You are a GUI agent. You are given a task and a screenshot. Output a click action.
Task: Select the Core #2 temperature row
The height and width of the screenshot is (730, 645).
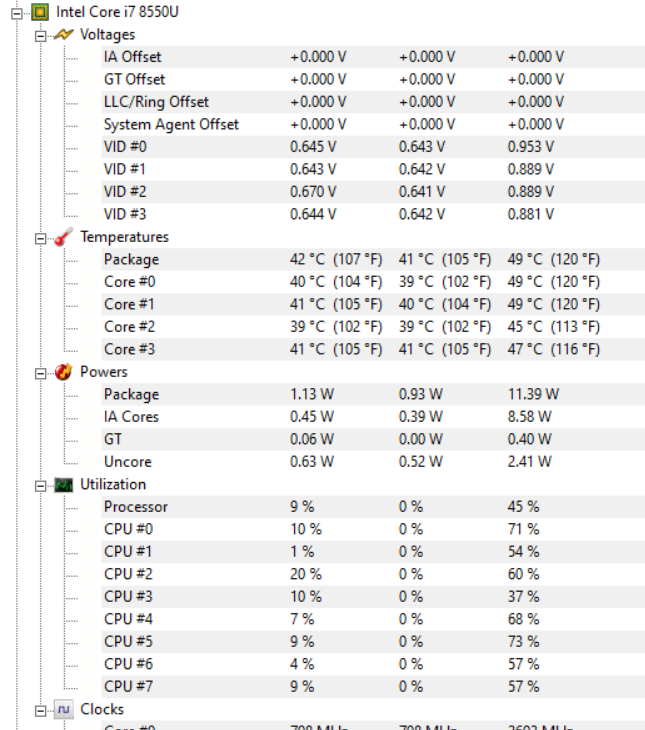pyautogui.click(x=373, y=327)
